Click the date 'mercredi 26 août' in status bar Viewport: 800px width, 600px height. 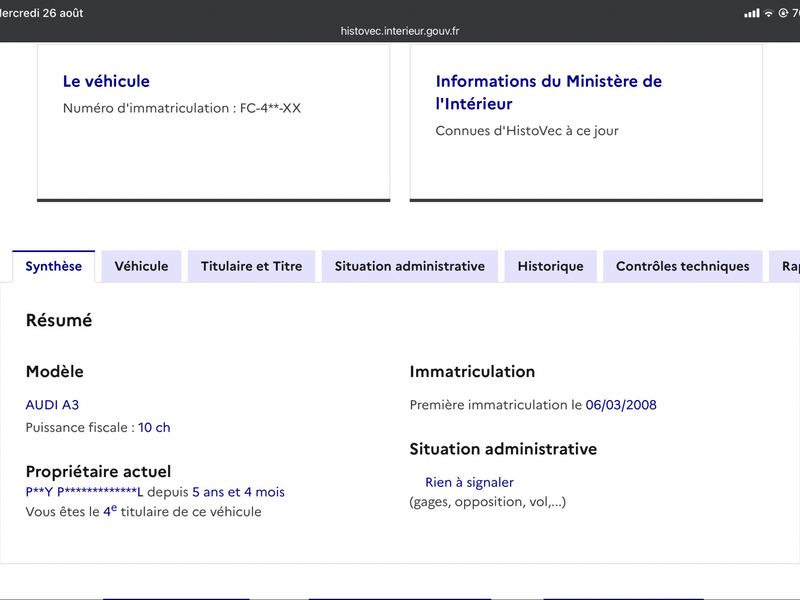tap(42, 13)
